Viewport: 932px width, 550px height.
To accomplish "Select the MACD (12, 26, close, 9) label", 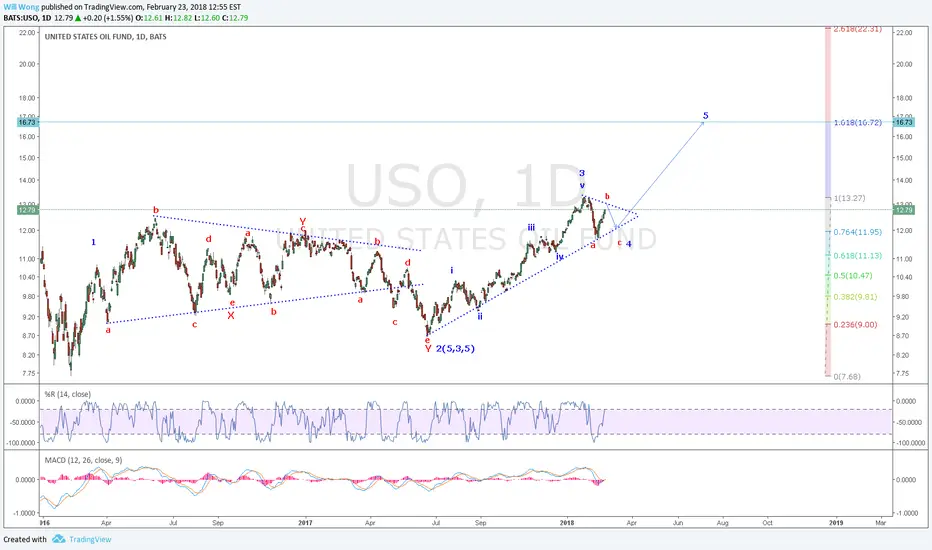I will (x=84, y=460).
